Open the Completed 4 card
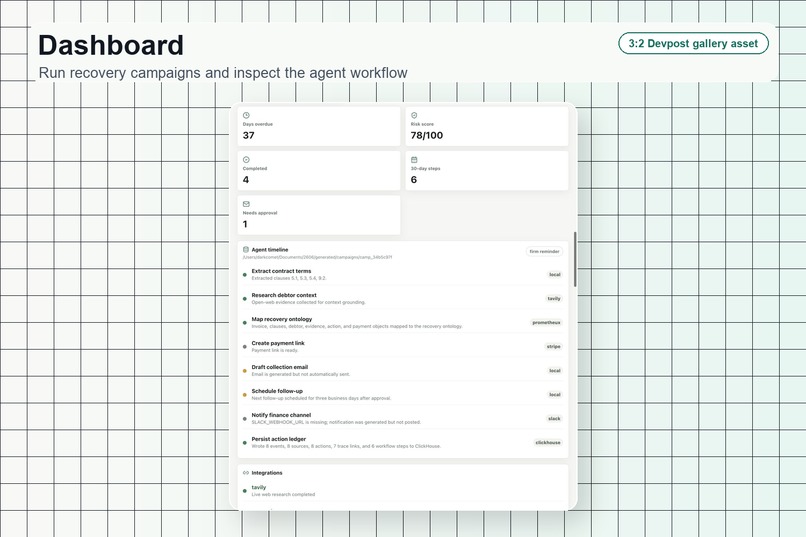806x537 pixels. tap(319, 171)
